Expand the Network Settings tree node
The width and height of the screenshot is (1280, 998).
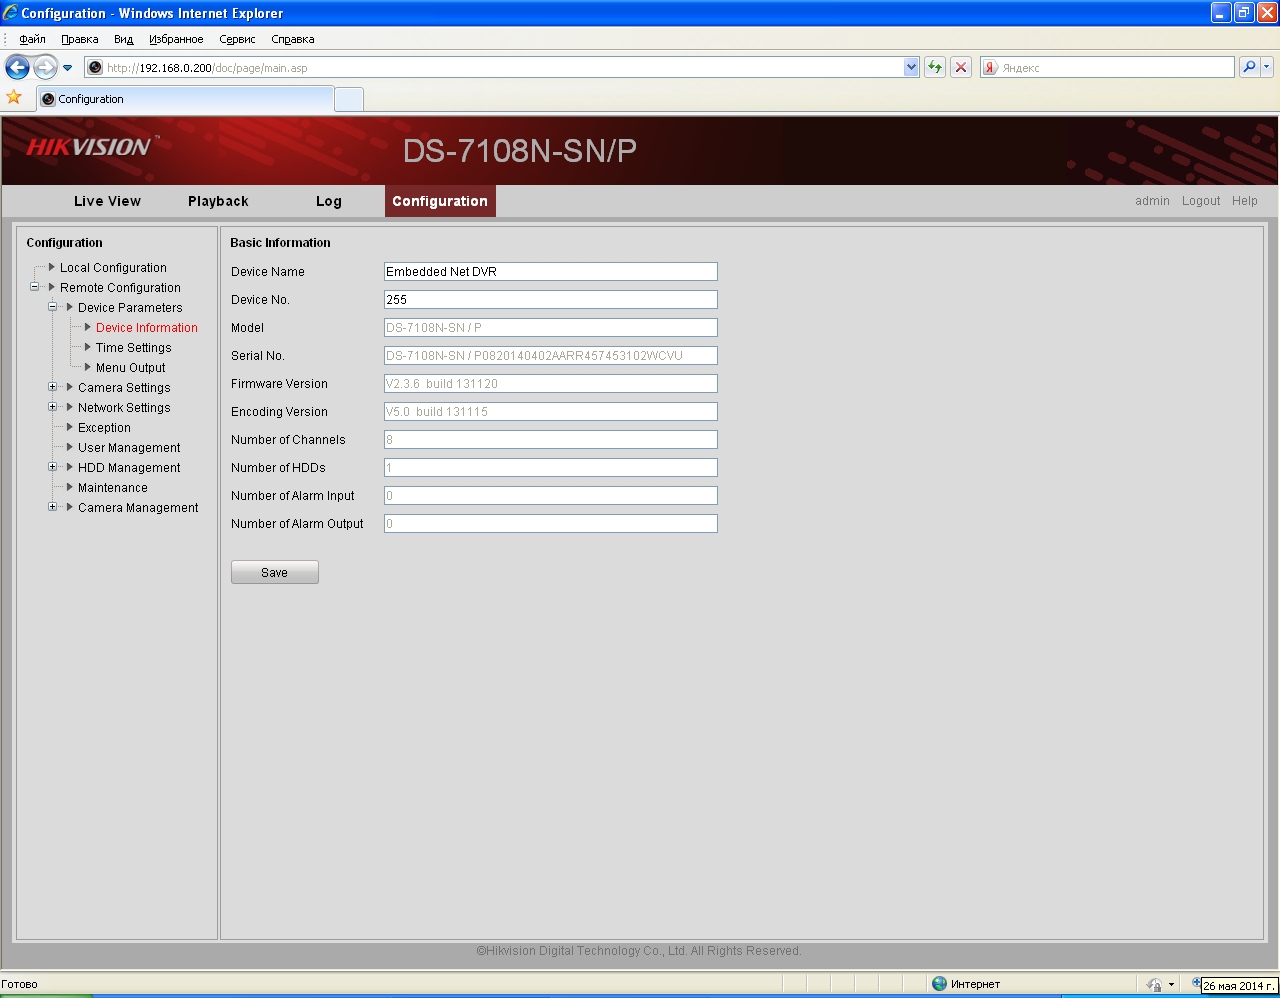tap(53, 407)
